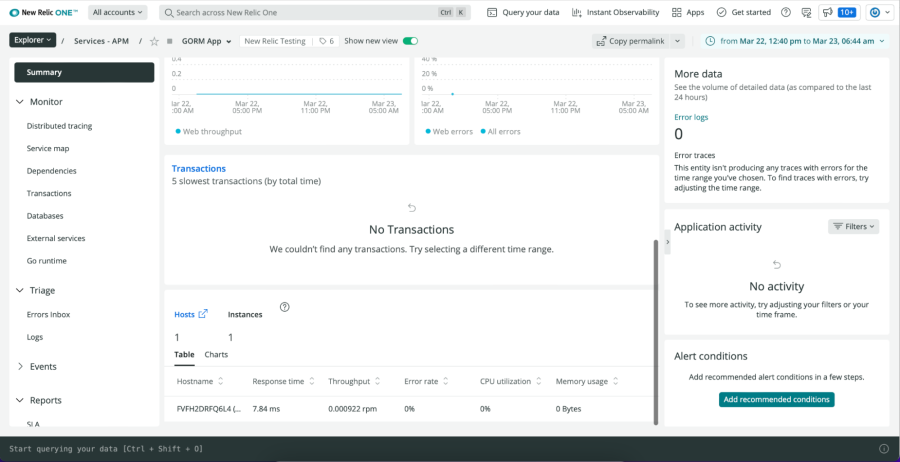Image resolution: width=900 pixels, height=462 pixels.
Task: Click the New Relic ONE logo
Action: pyautogui.click(x=44, y=13)
